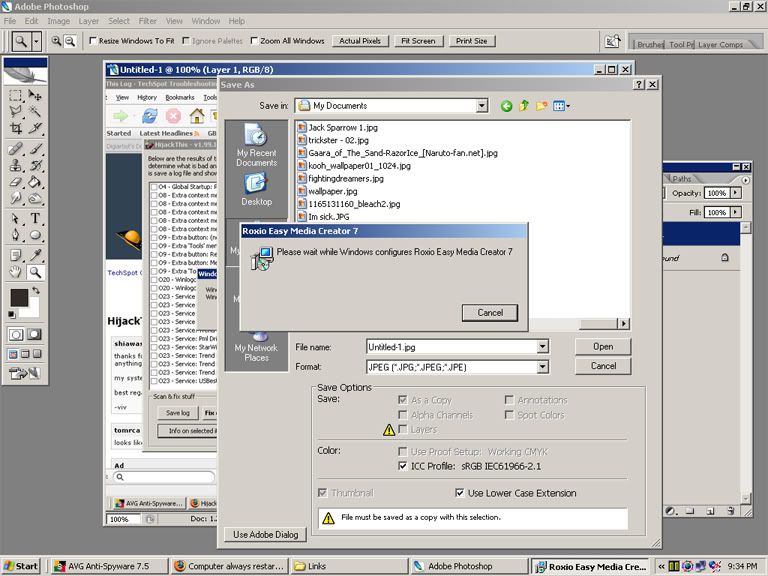Select the History Brush tool
The width and height of the screenshot is (768, 576).
click(35, 165)
